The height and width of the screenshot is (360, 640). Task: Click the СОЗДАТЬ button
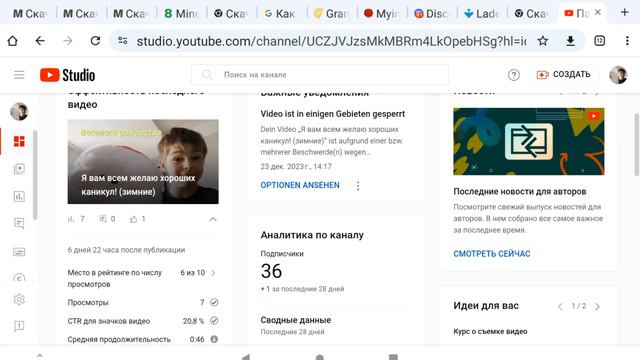point(564,75)
